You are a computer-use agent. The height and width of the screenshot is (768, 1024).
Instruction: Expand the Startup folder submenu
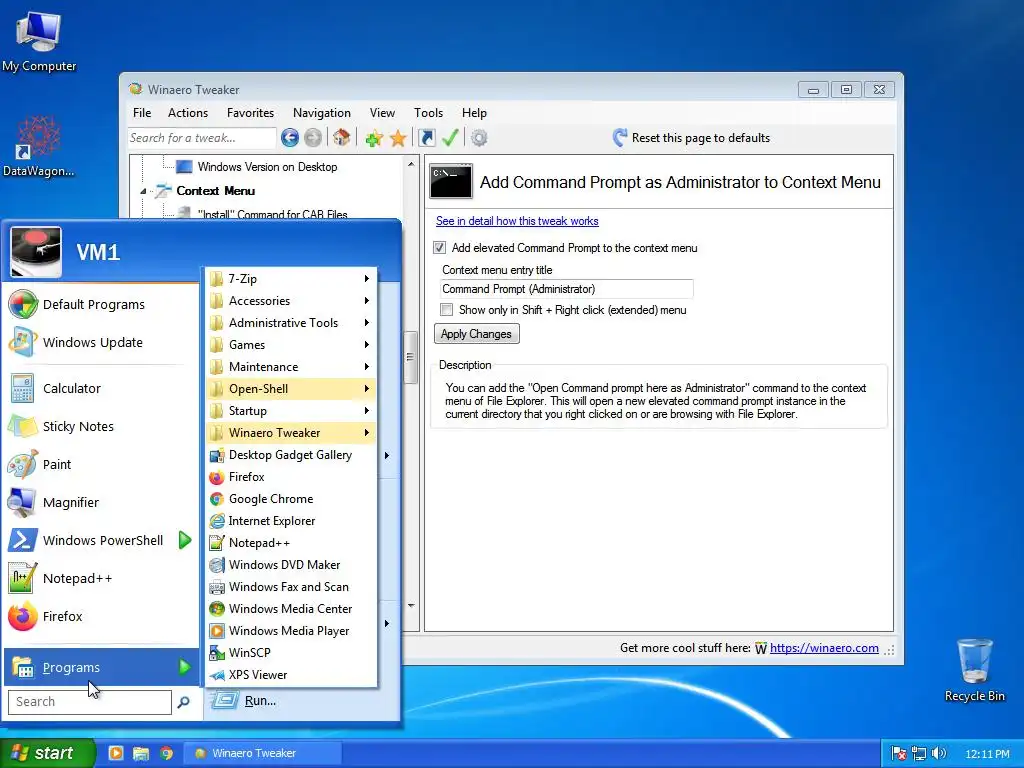[x=291, y=411]
